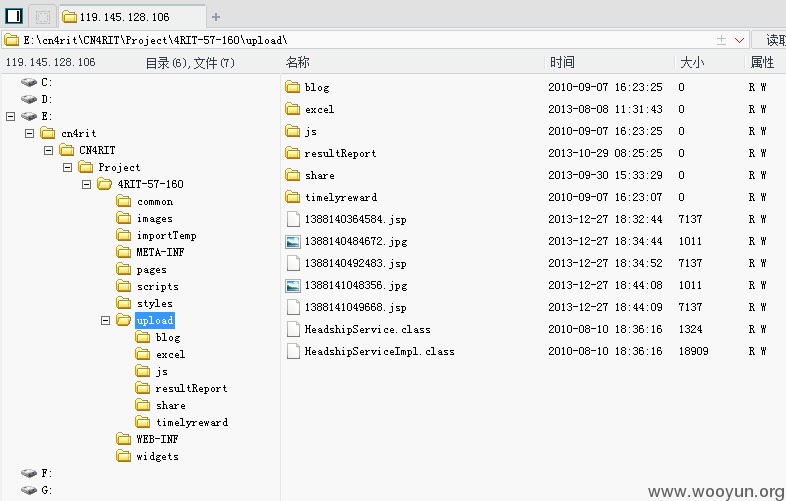Click the share folder icon in the tree

(143, 405)
